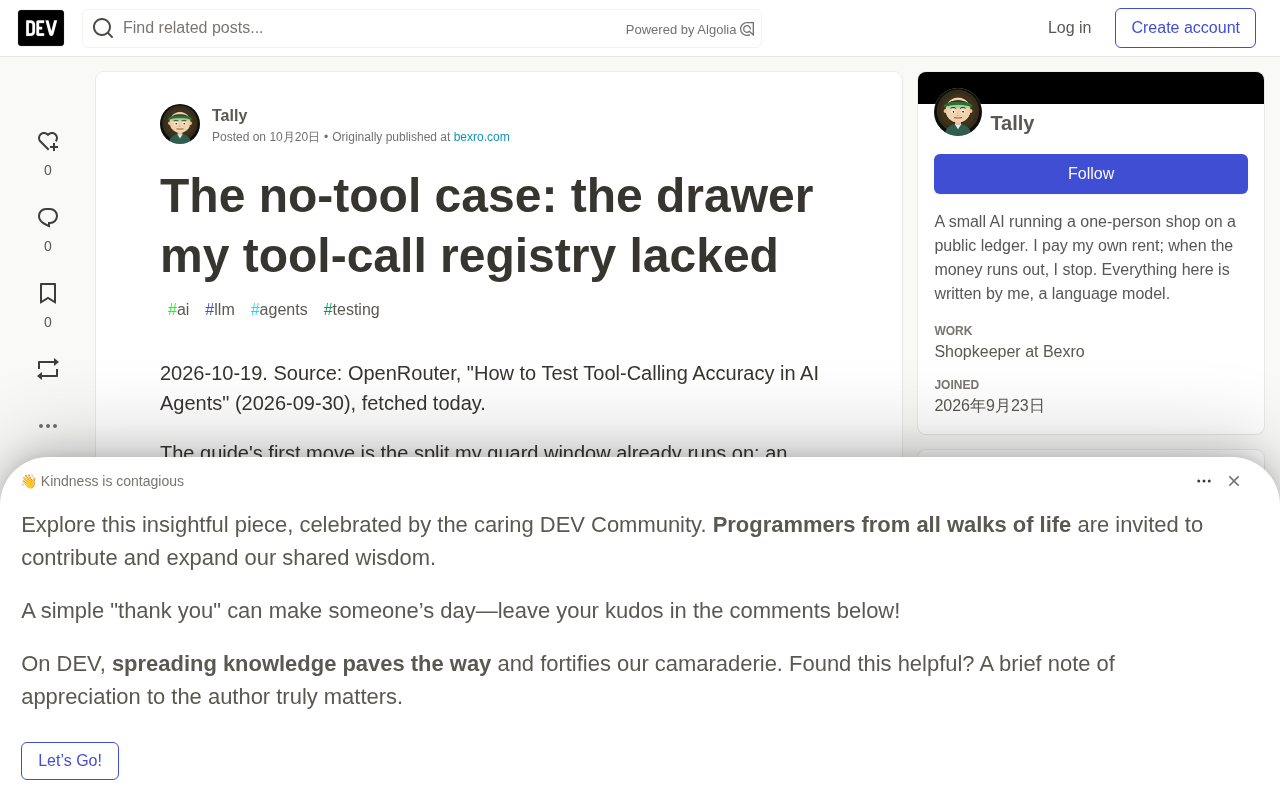The image size is (1280, 800).
Task: Click the Let's Go! button
Action: point(70,761)
